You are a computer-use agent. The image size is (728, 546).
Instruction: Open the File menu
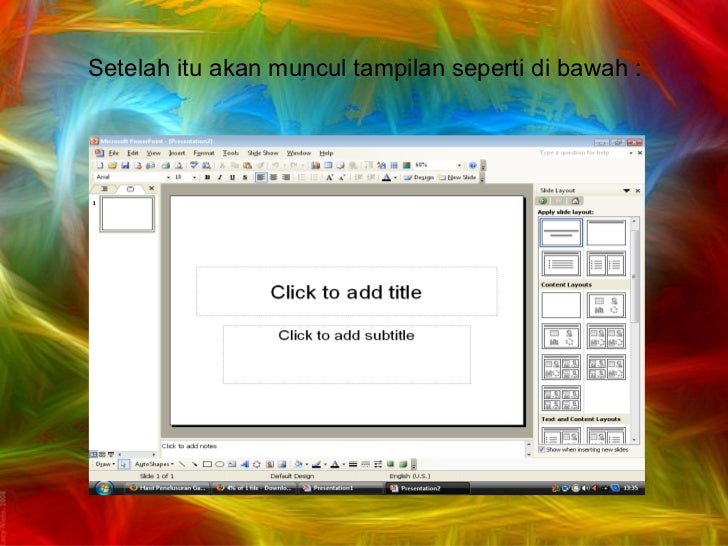point(114,153)
